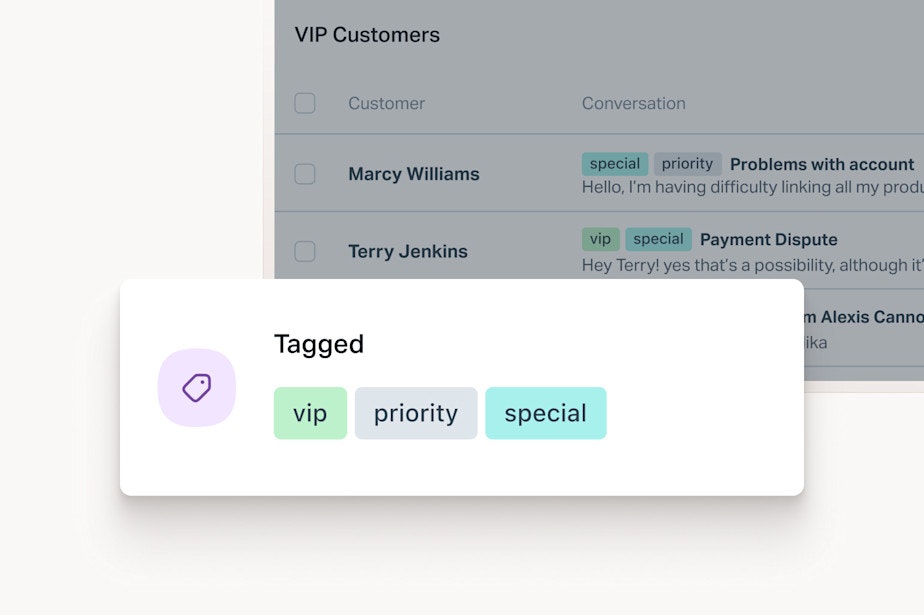Sort by the Conversation column header
The width and height of the screenshot is (924, 615).
tap(633, 104)
